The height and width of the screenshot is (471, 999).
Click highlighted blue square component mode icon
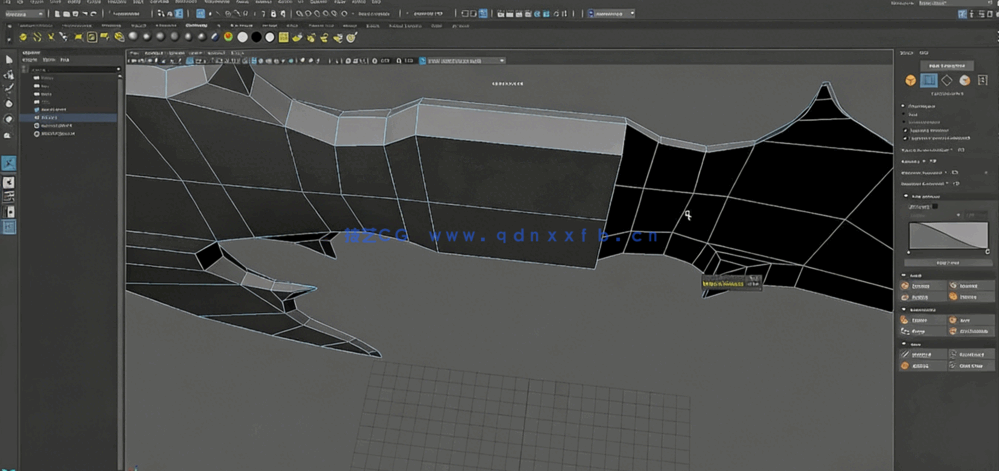[x=929, y=80]
